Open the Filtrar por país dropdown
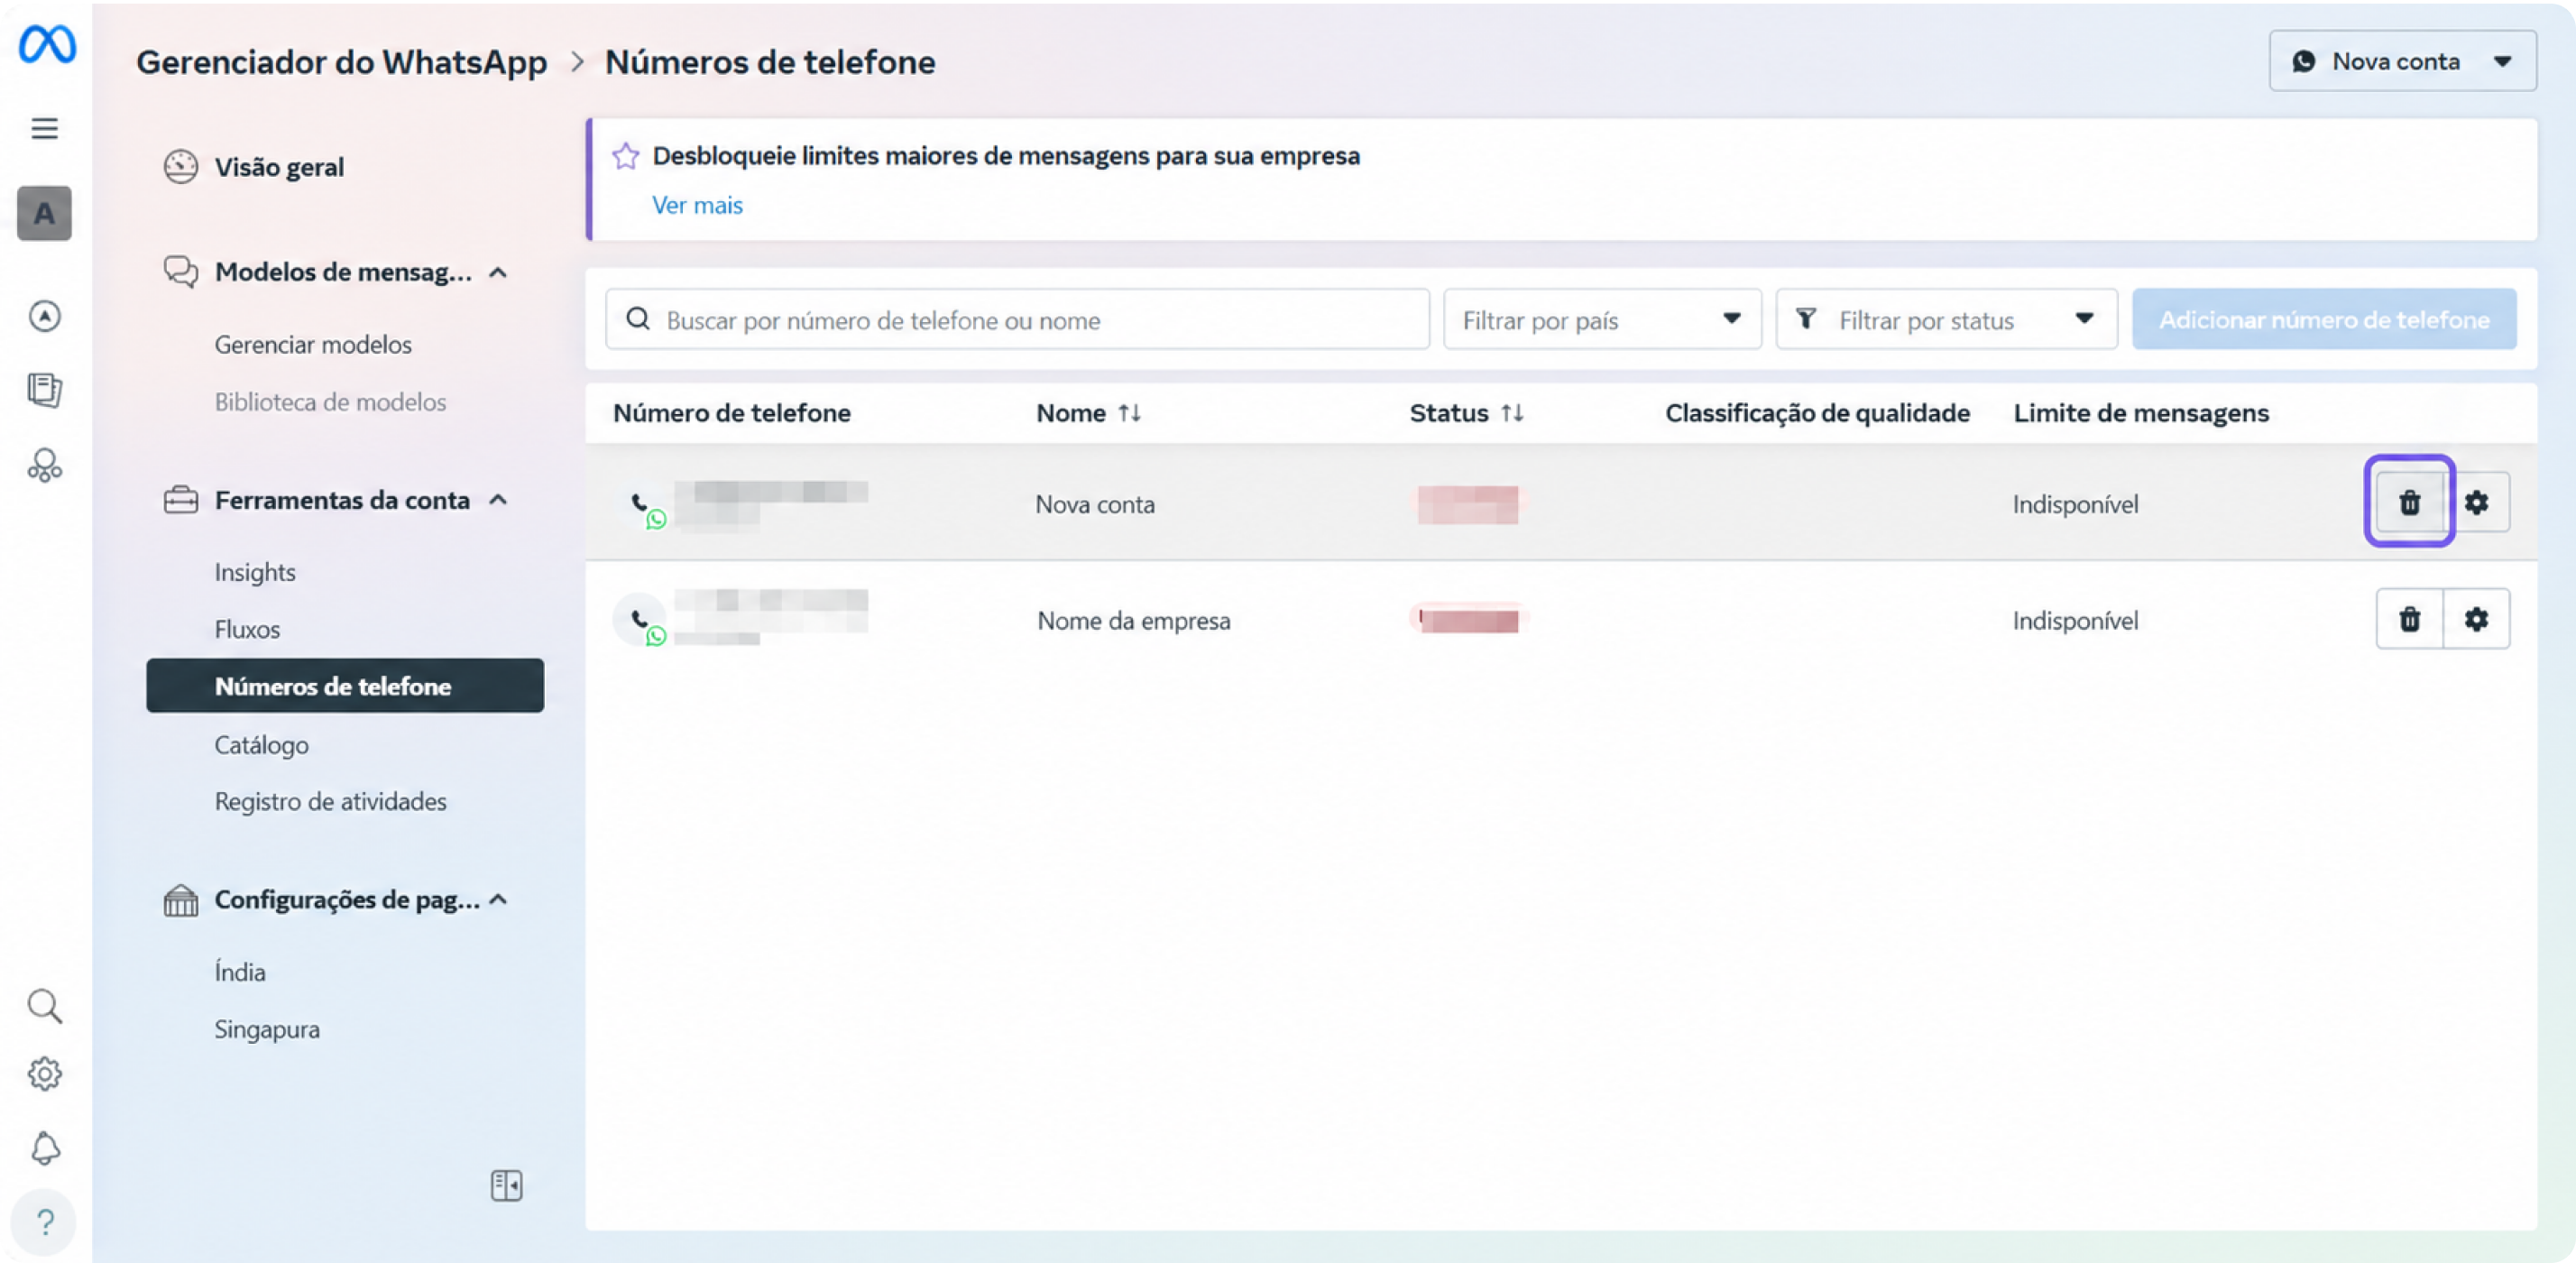 coord(1601,320)
